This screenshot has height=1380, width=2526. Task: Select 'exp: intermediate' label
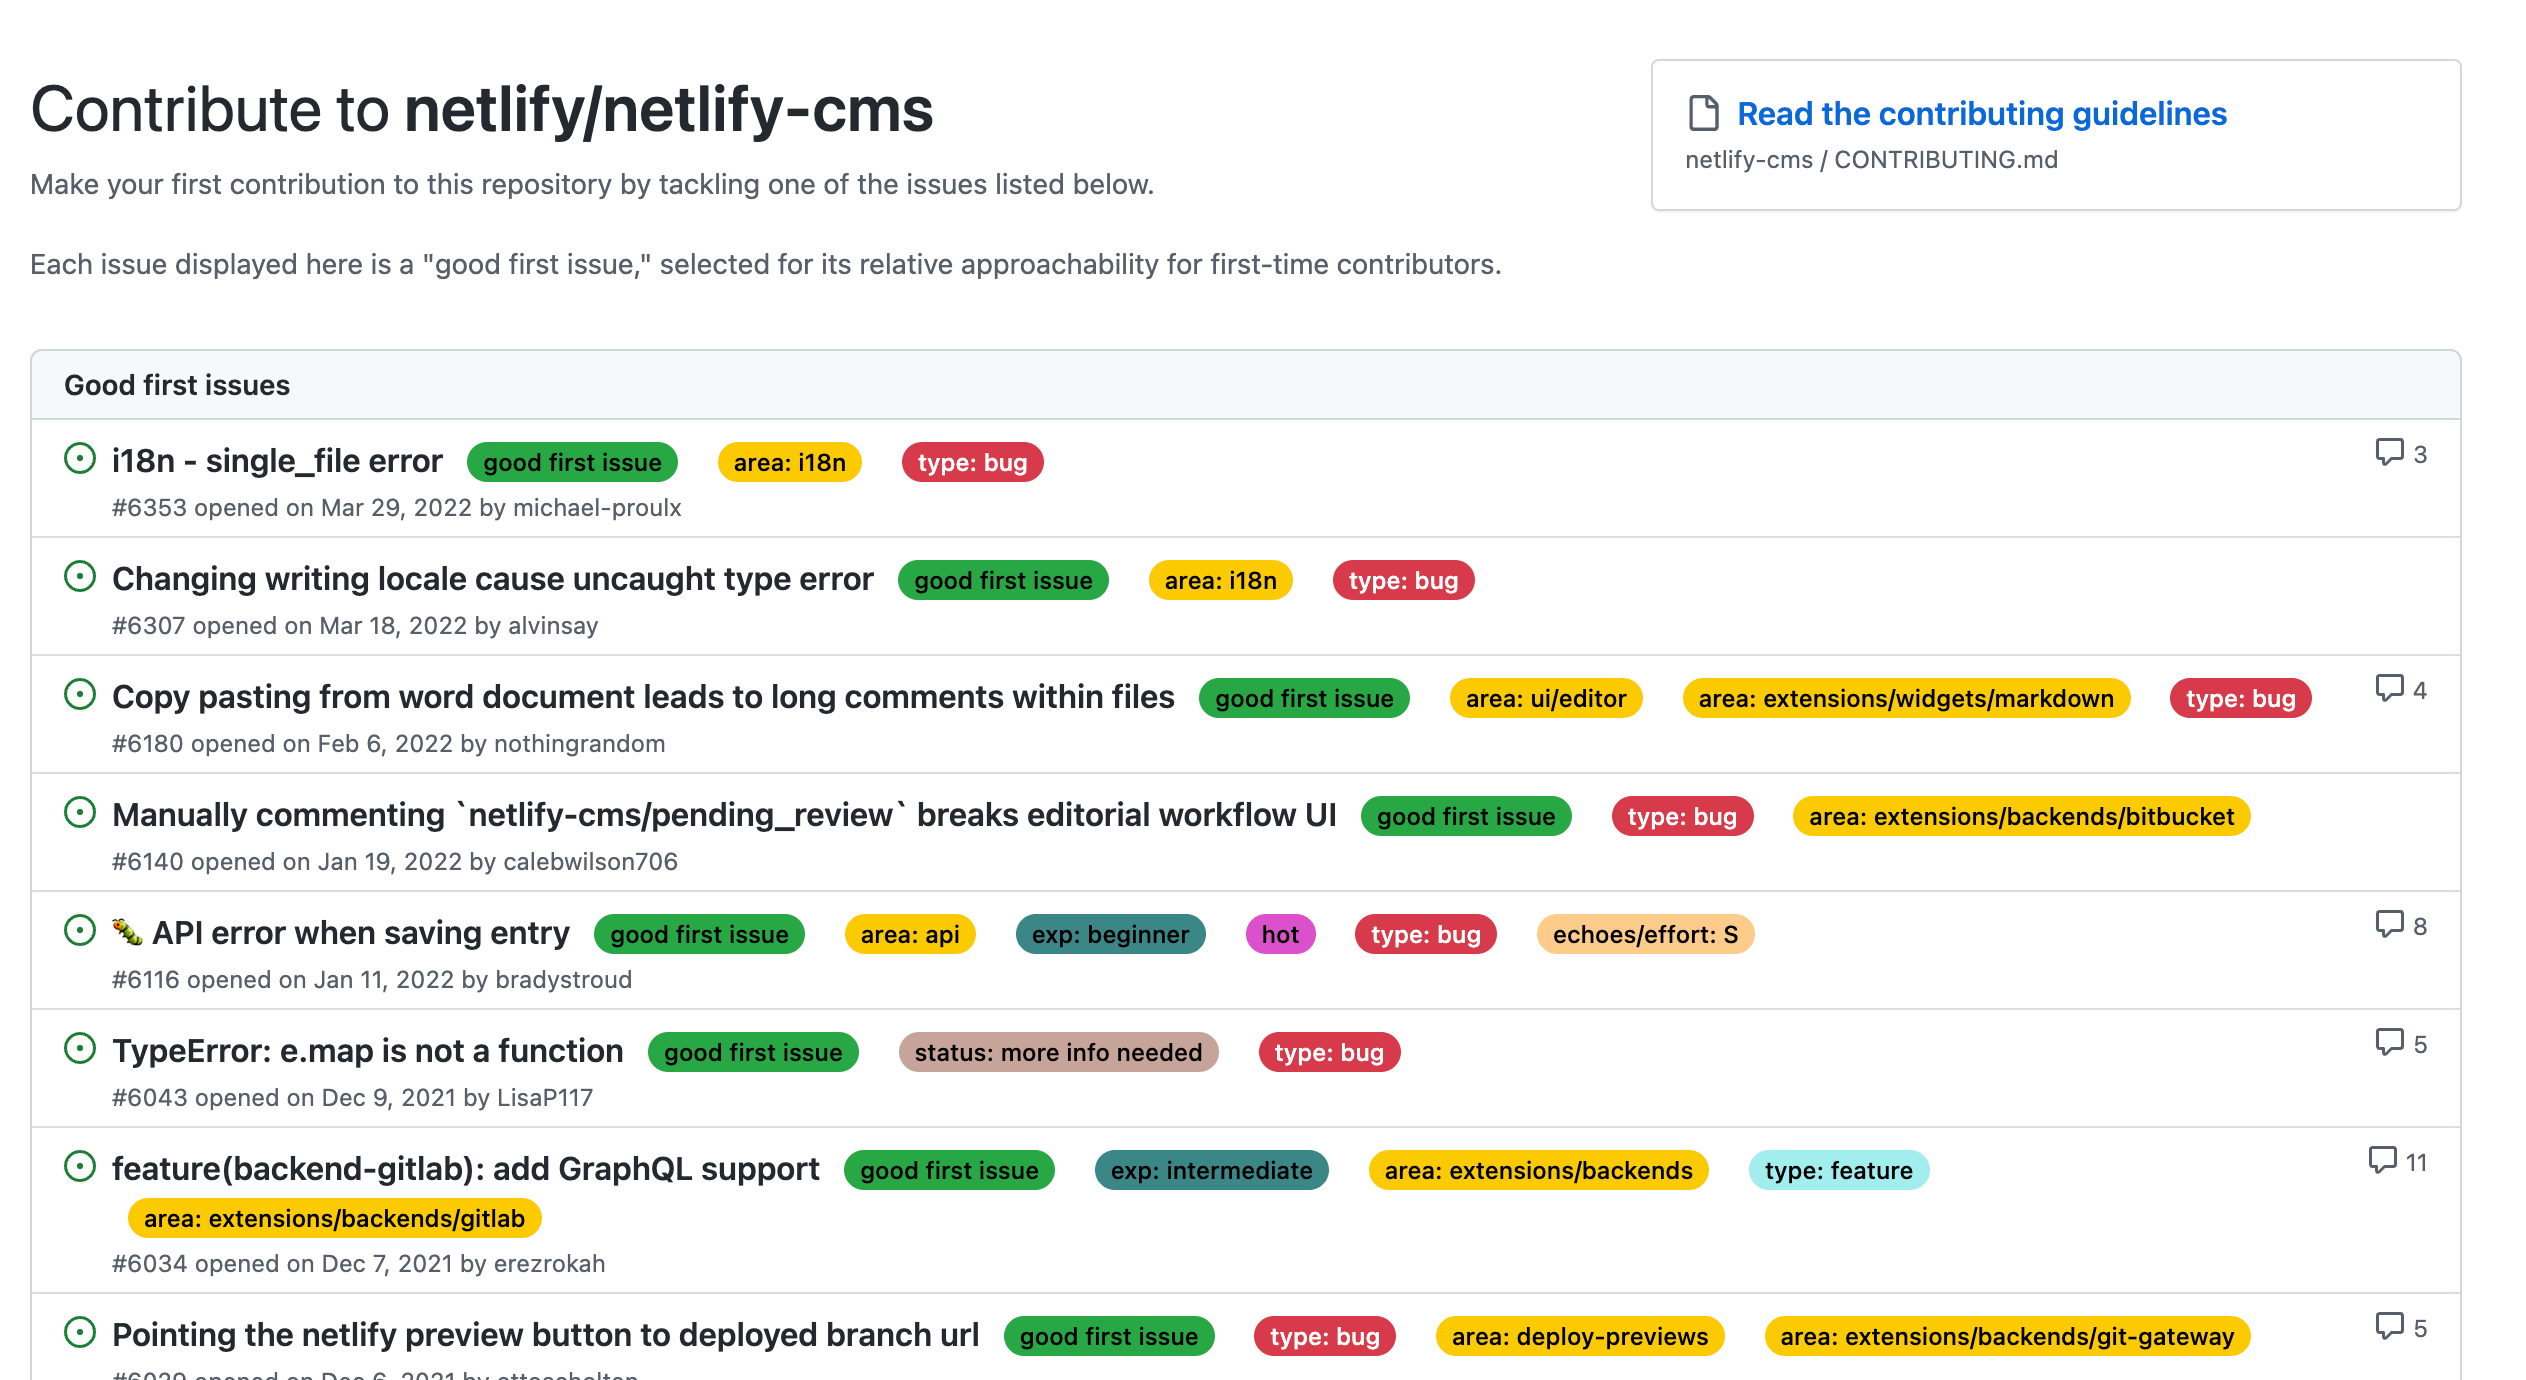coord(1211,1170)
